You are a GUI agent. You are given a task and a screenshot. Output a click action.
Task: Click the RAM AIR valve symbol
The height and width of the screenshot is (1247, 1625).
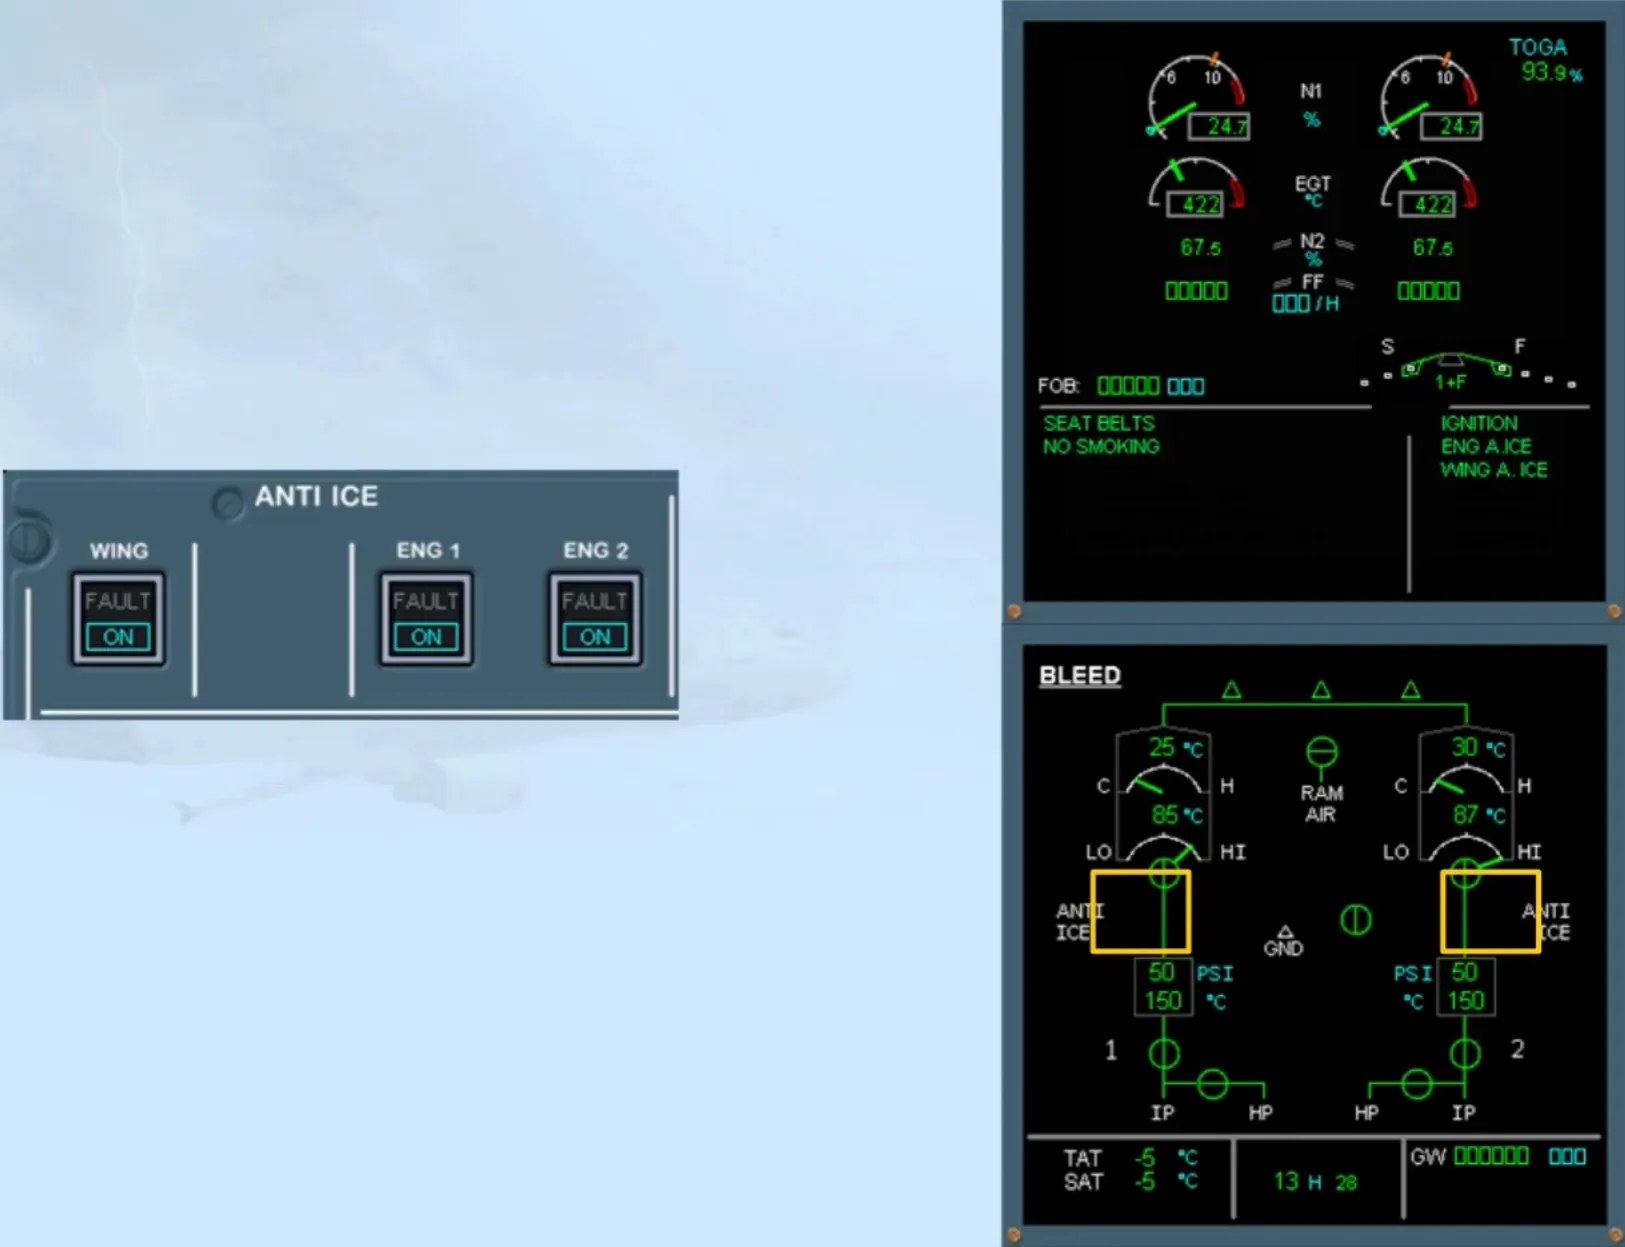[1322, 751]
